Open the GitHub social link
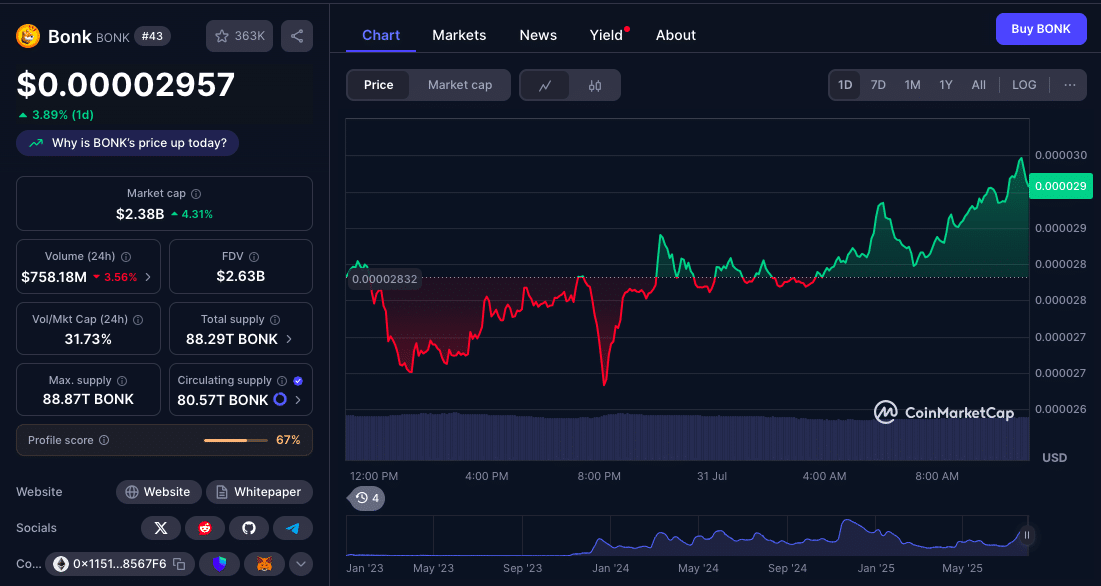1101x586 pixels. click(249, 528)
